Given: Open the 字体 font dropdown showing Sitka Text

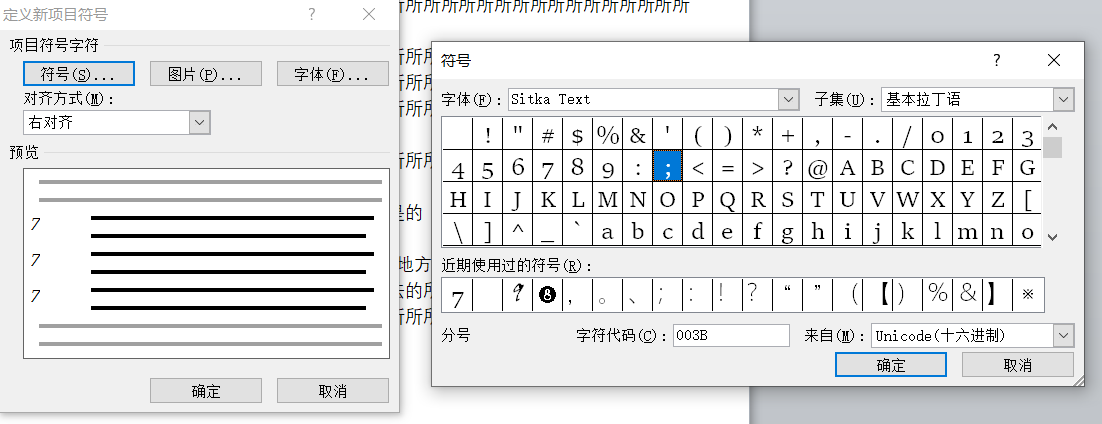Looking at the screenshot, I should pos(789,100).
